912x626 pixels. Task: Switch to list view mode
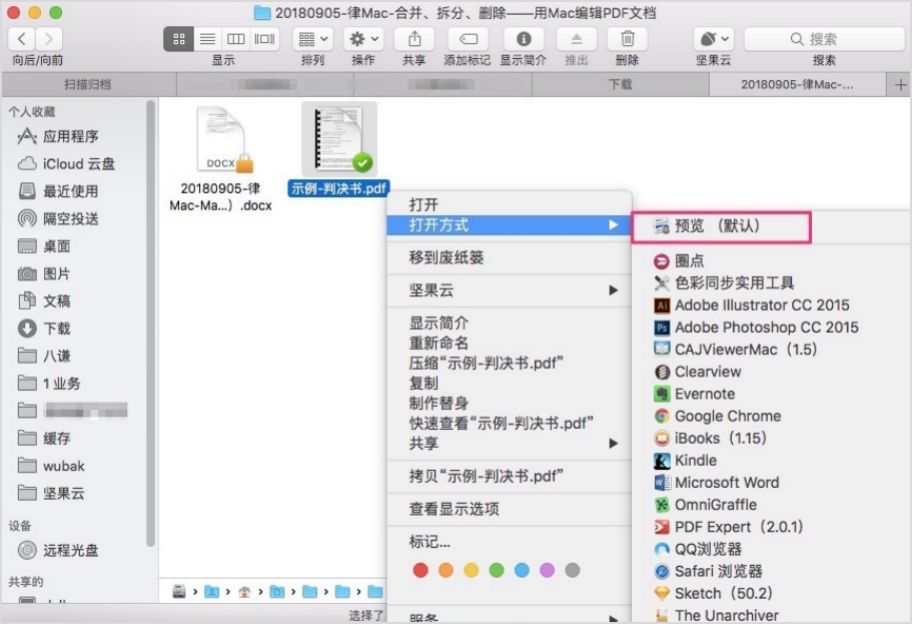coord(207,39)
